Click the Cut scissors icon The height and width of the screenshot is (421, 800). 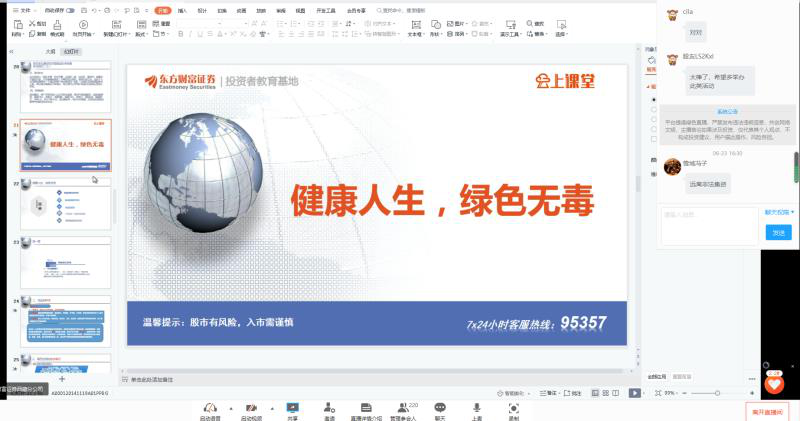(x=32, y=23)
